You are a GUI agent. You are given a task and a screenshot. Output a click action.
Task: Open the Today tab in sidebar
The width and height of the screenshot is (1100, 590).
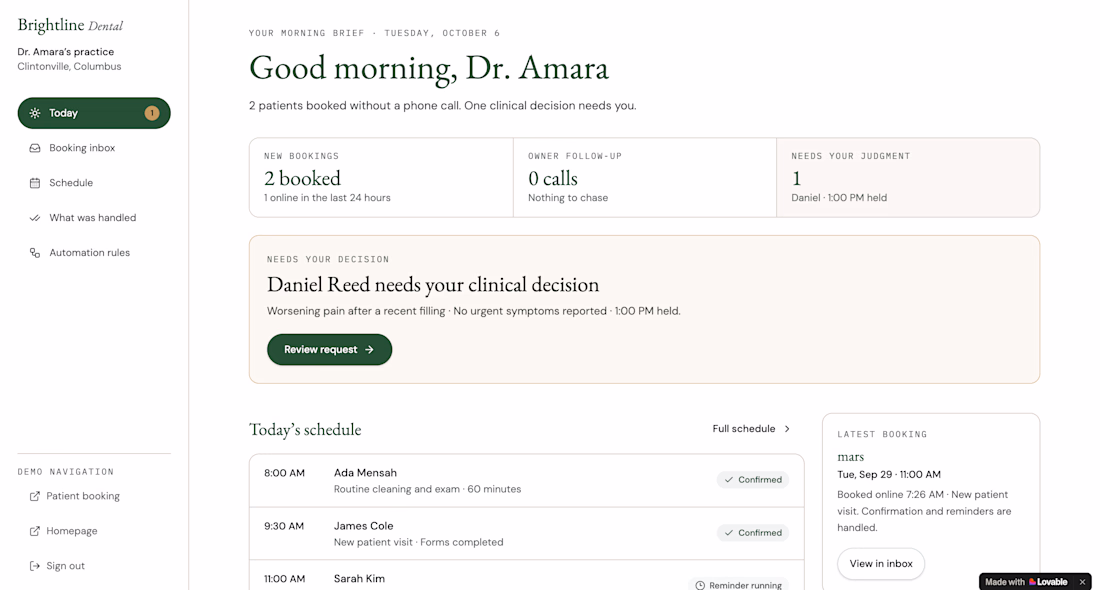[x=94, y=113]
